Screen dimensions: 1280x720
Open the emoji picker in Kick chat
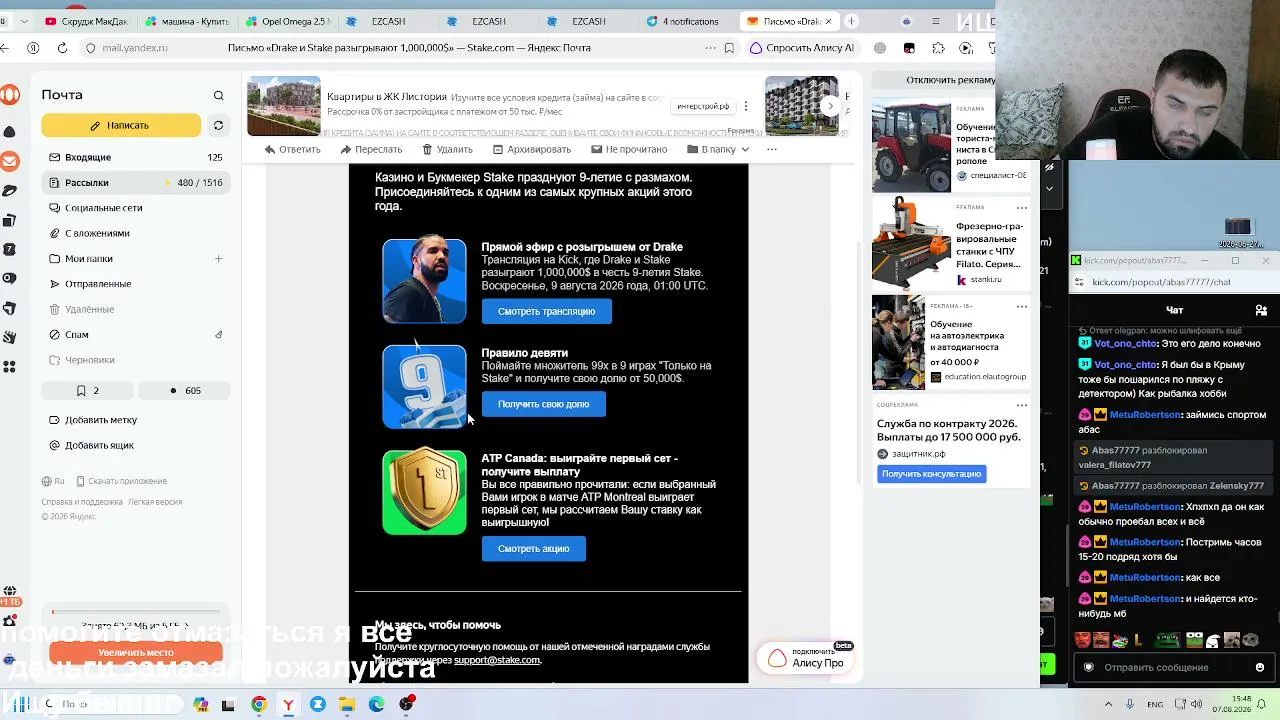tap(1259, 667)
